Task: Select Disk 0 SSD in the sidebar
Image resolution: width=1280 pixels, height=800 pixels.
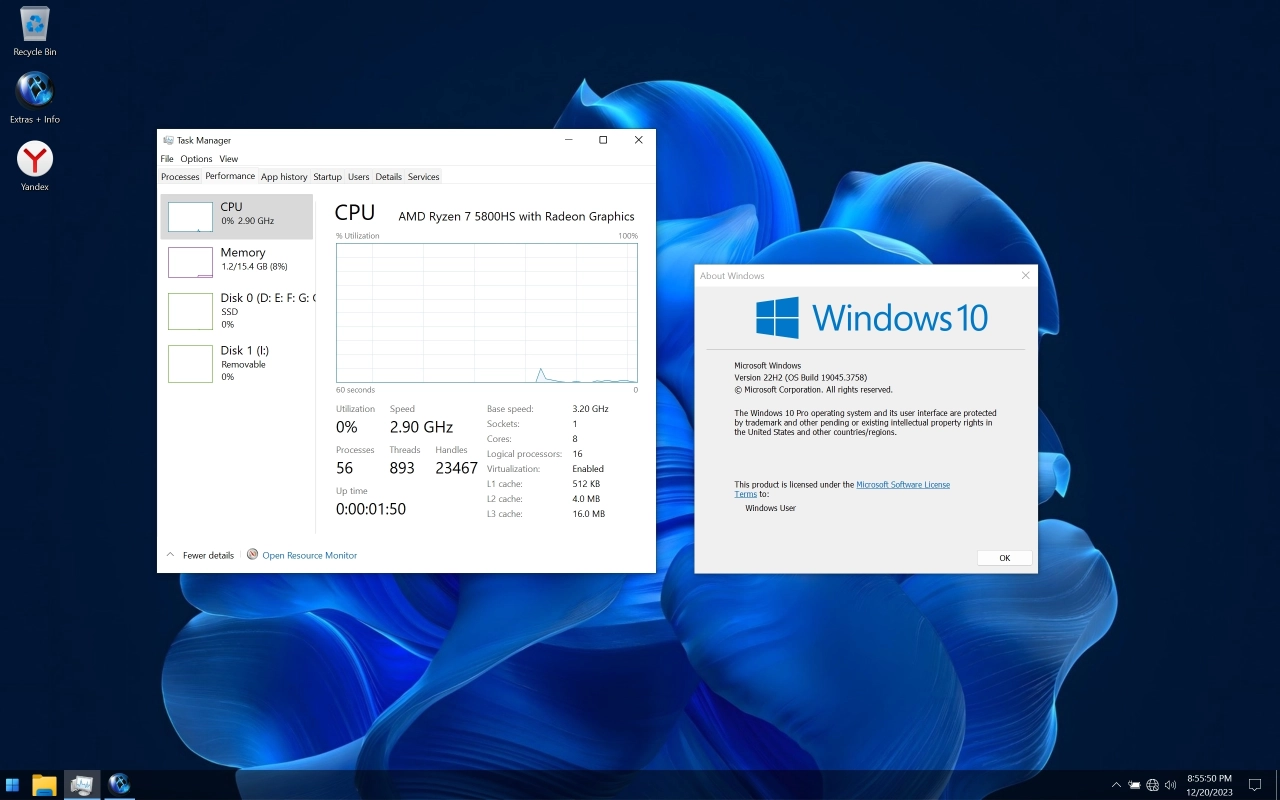Action: point(237,310)
